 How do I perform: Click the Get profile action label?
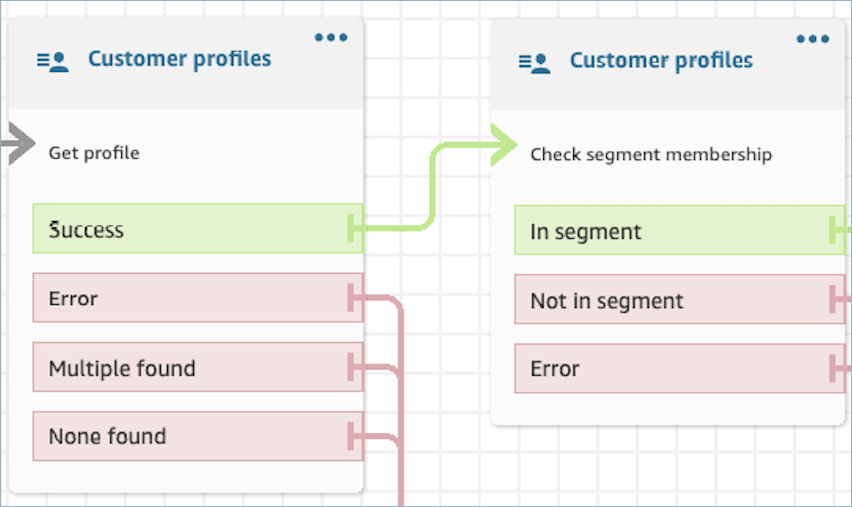pyautogui.click(x=94, y=153)
